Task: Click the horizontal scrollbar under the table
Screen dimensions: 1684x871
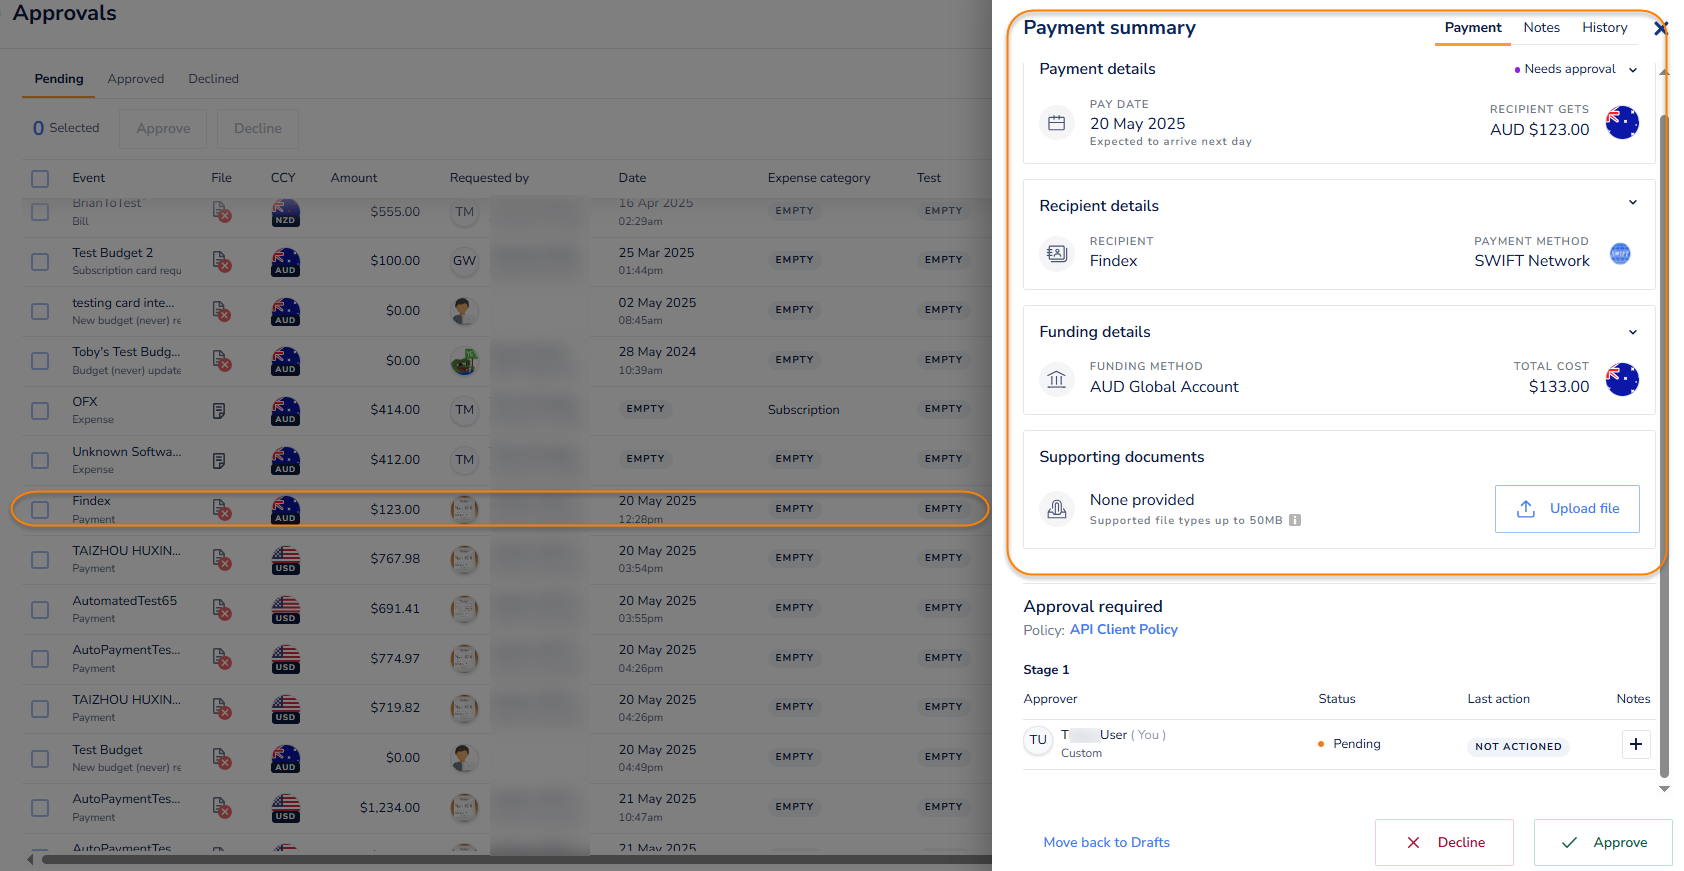Action: [x=500, y=859]
